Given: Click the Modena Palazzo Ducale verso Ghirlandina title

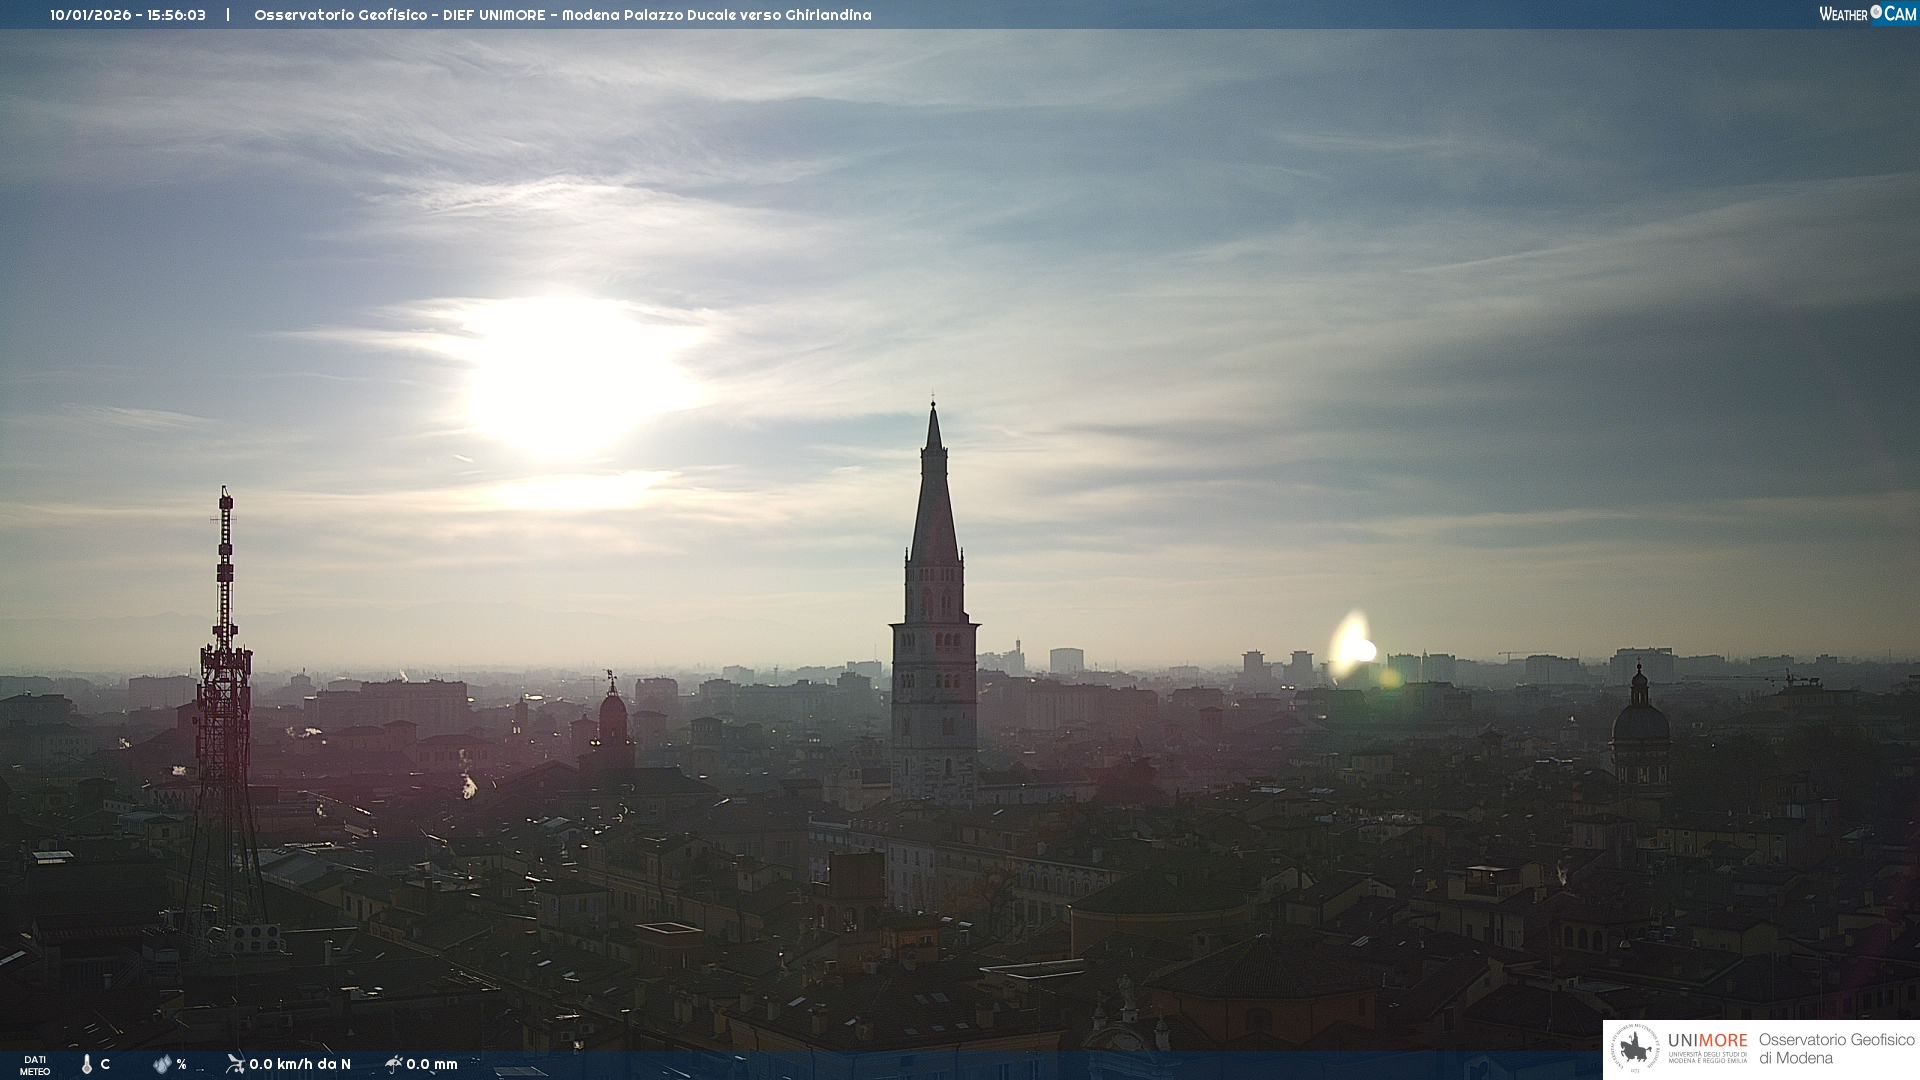Looking at the screenshot, I should pos(716,15).
